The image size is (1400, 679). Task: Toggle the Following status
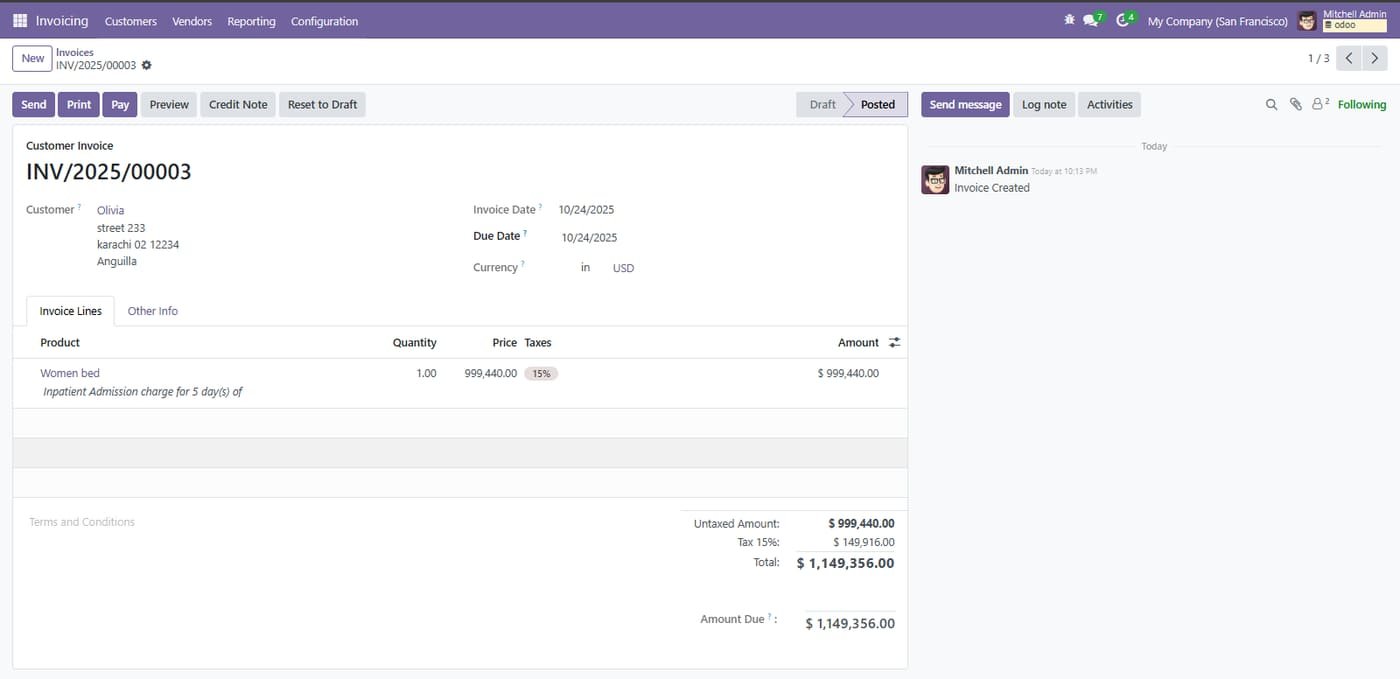coord(1362,104)
